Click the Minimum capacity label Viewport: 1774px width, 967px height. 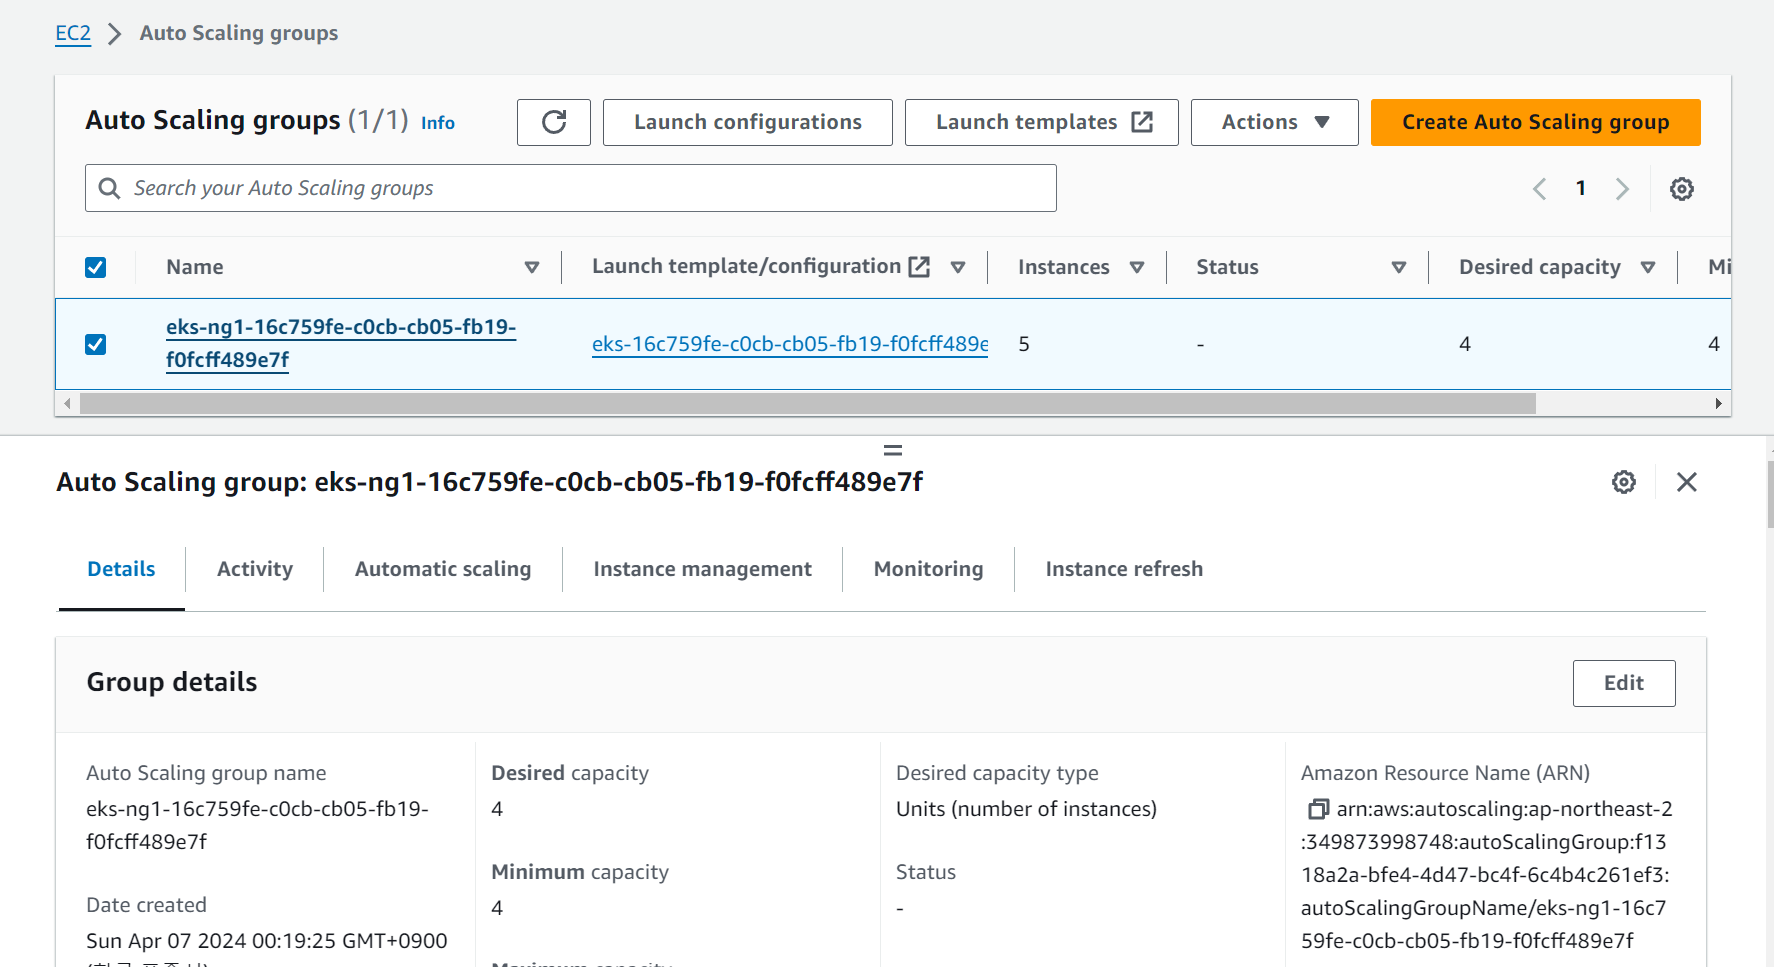point(580,872)
